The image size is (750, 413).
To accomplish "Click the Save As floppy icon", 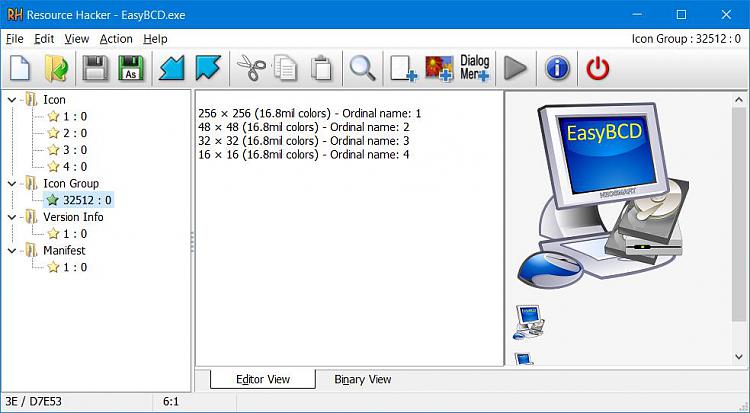I will coord(131,68).
